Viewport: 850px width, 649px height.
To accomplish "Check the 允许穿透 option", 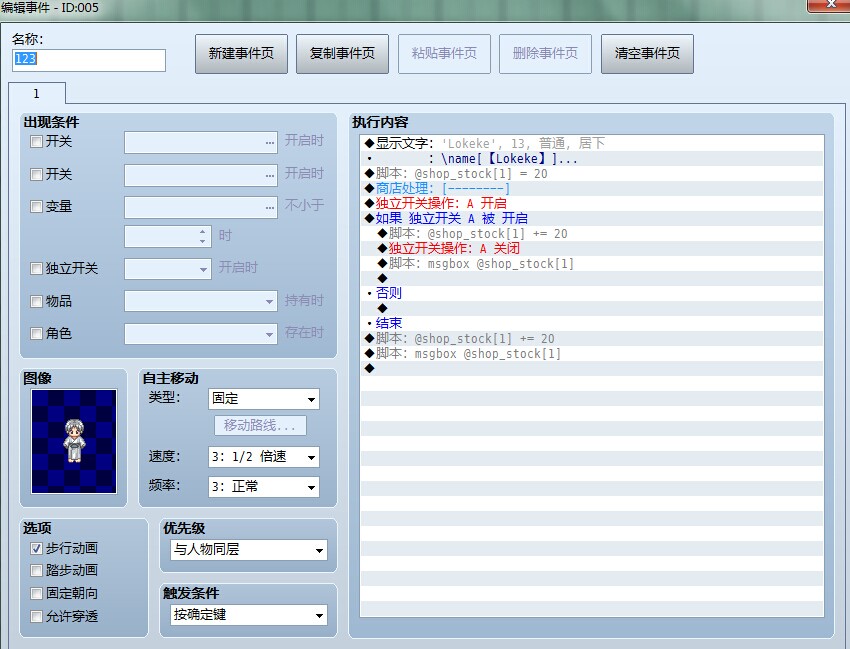I will (x=36, y=616).
